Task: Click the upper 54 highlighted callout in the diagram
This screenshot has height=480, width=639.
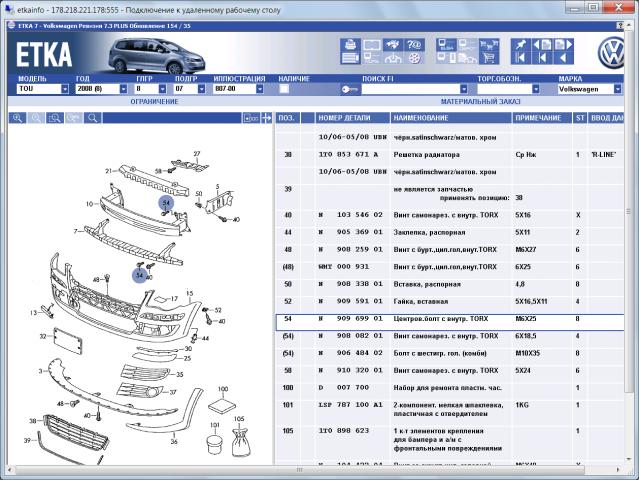Action: tap(166, 203)
